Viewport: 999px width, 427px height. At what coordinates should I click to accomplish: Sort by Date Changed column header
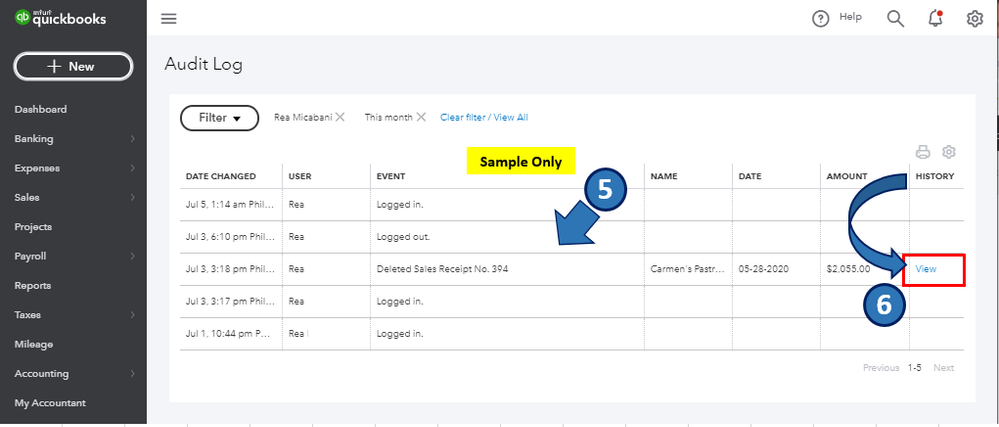(x=221, y=176)
